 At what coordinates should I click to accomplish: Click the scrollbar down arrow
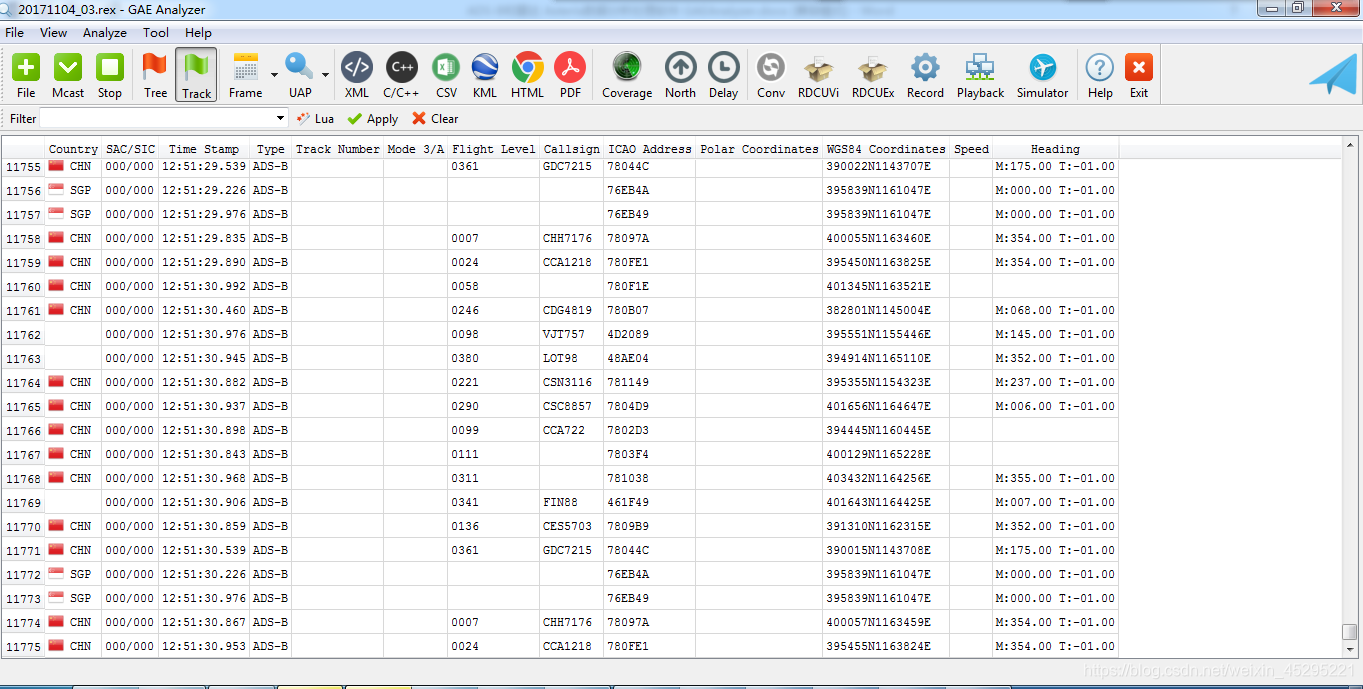point(1350,649)
